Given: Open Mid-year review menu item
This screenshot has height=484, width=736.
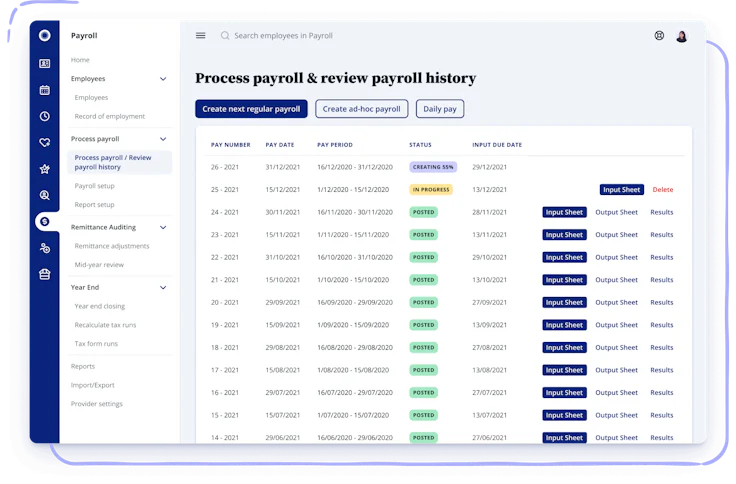Looking at the screenshot, I should [x=99, y=265].
